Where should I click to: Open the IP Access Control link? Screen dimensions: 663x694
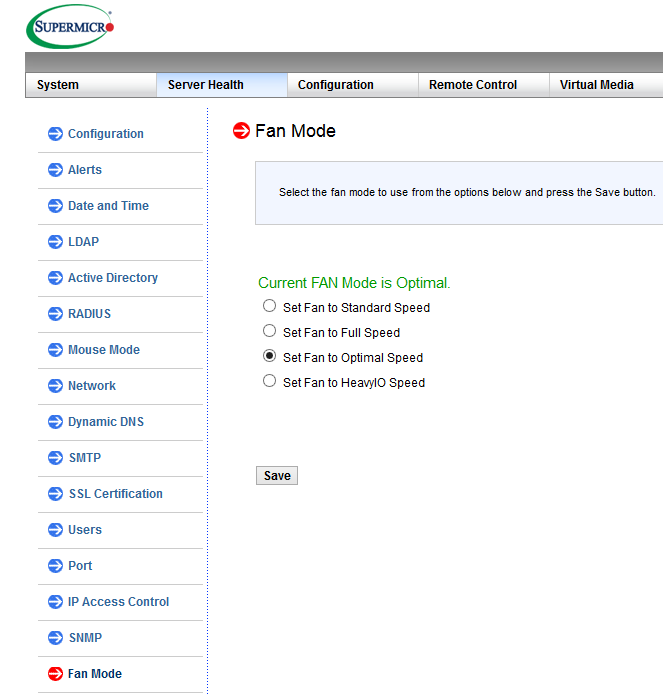(118, 602)
